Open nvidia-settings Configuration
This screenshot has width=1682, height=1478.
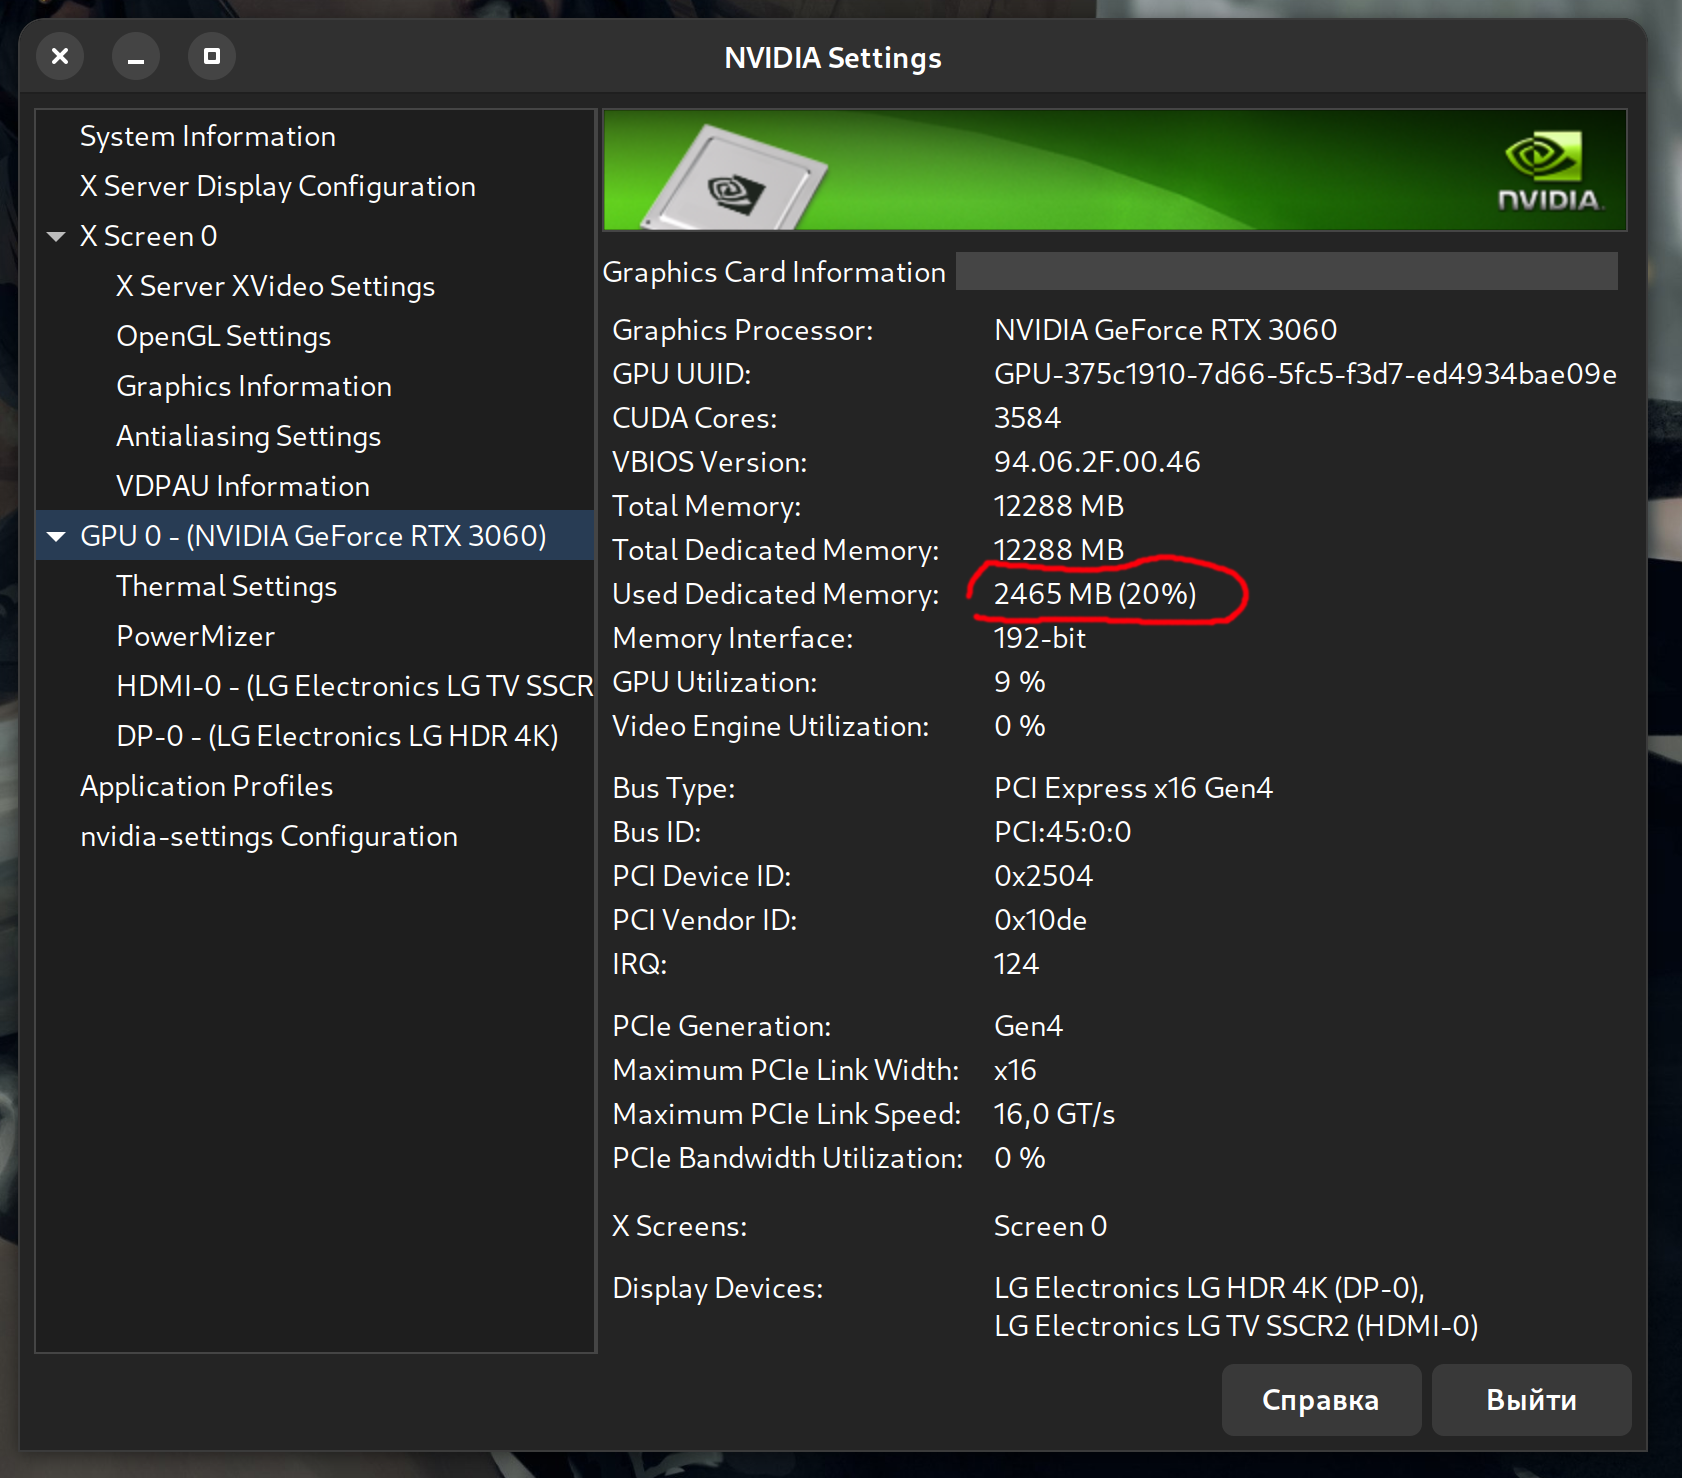pyautogui.click(x=269, y=836)
